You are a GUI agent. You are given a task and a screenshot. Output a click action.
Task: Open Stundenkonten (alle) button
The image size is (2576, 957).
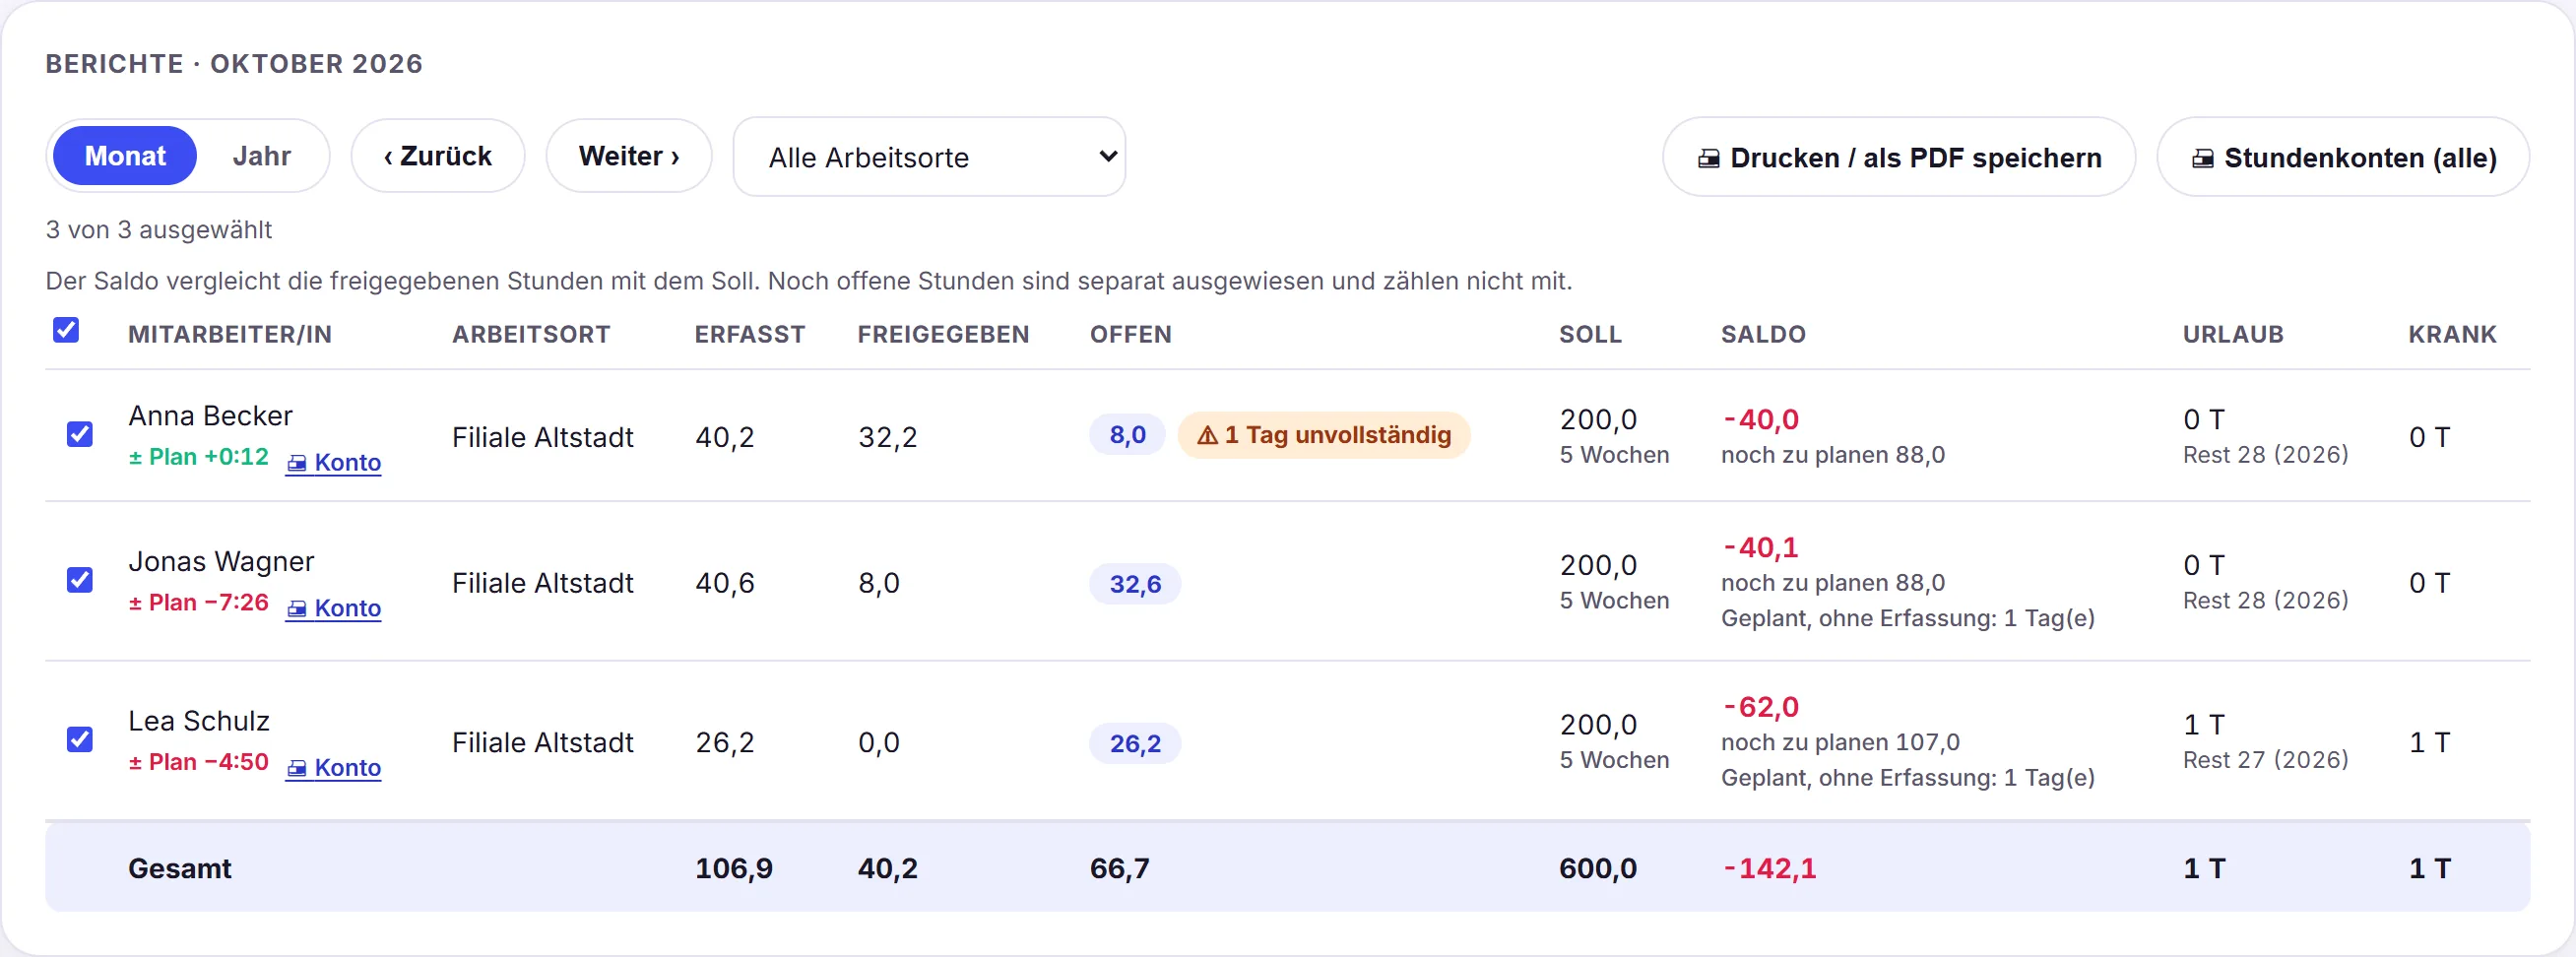(2343, 157)
